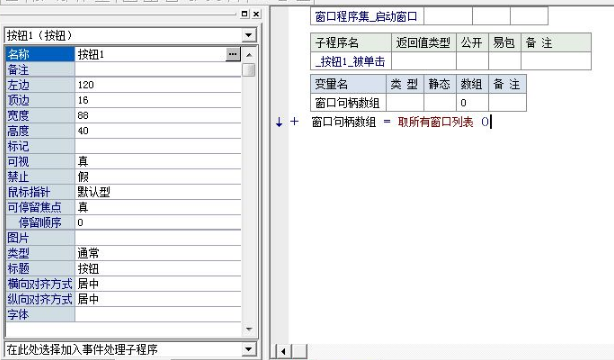Select the 禁止 property value 假

click(x=158, y=177)
